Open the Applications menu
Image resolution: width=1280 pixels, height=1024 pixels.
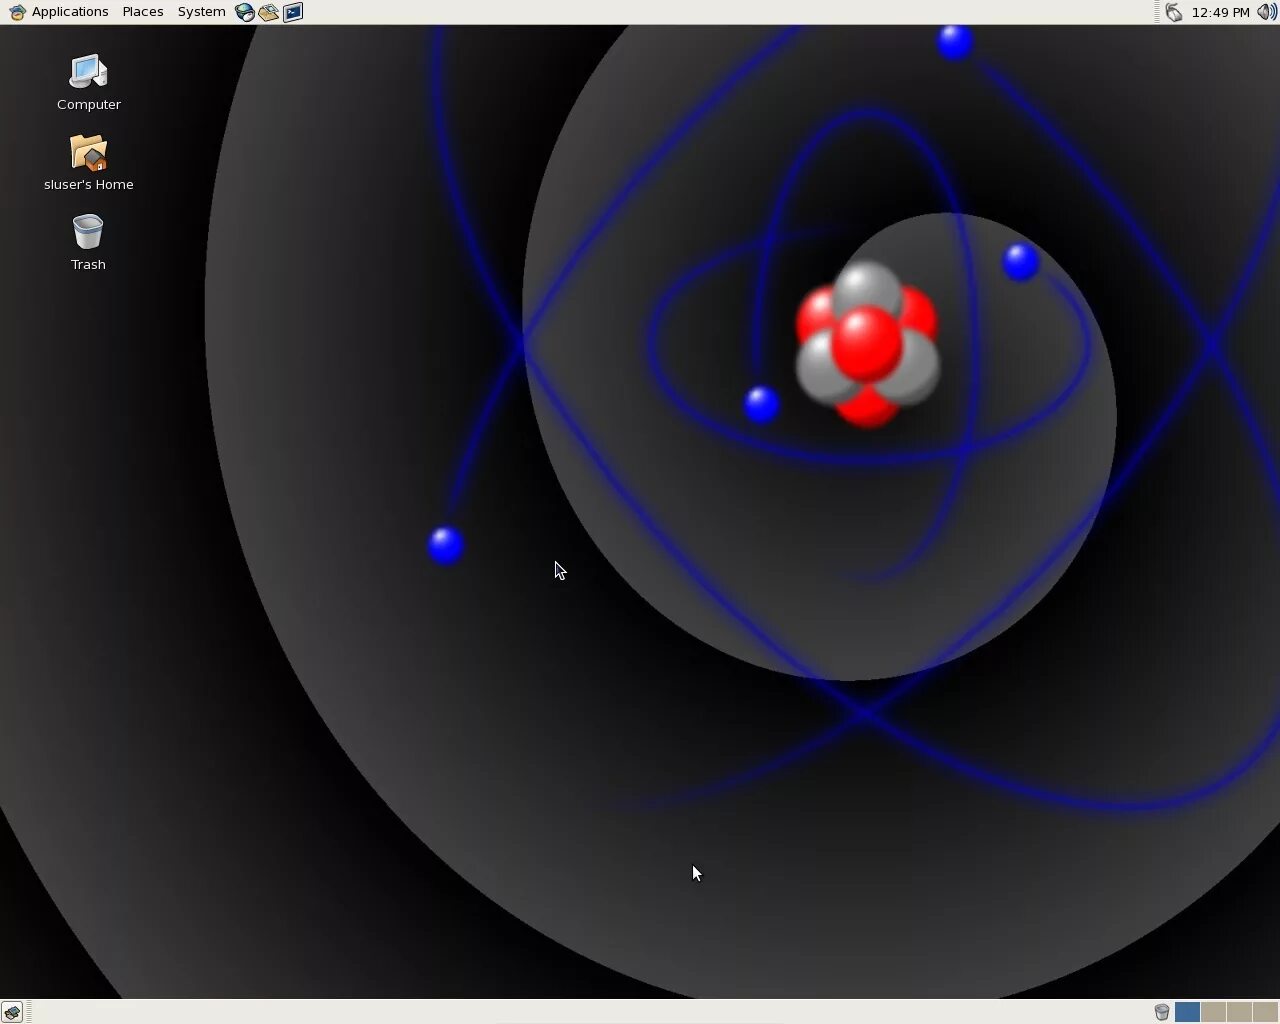58,12
